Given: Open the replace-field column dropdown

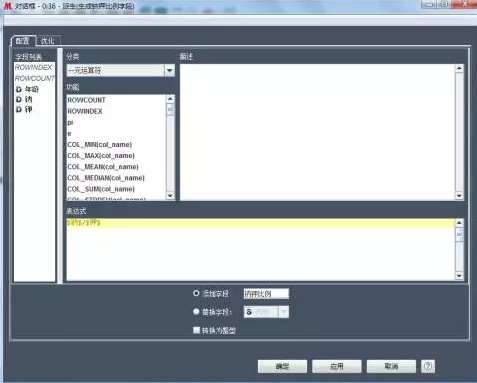Looking at the screenshot, I should (x=284, y=312).
